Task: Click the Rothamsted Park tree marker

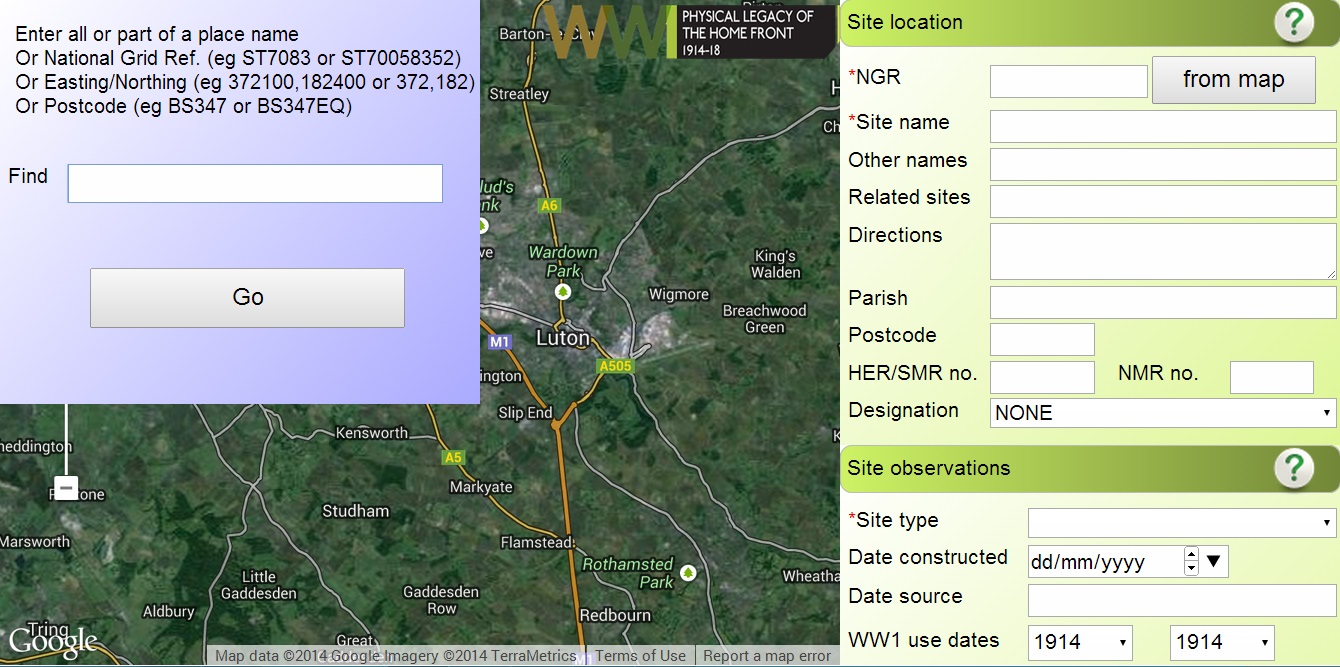Action: [688, 573]
